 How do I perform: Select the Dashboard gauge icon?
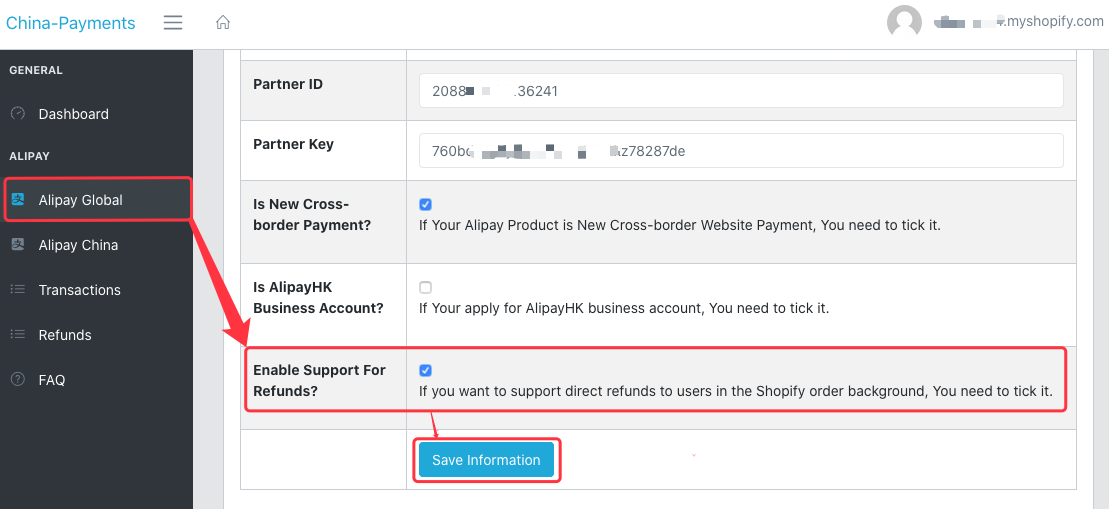pyautogui.click(x=18, y=114)
